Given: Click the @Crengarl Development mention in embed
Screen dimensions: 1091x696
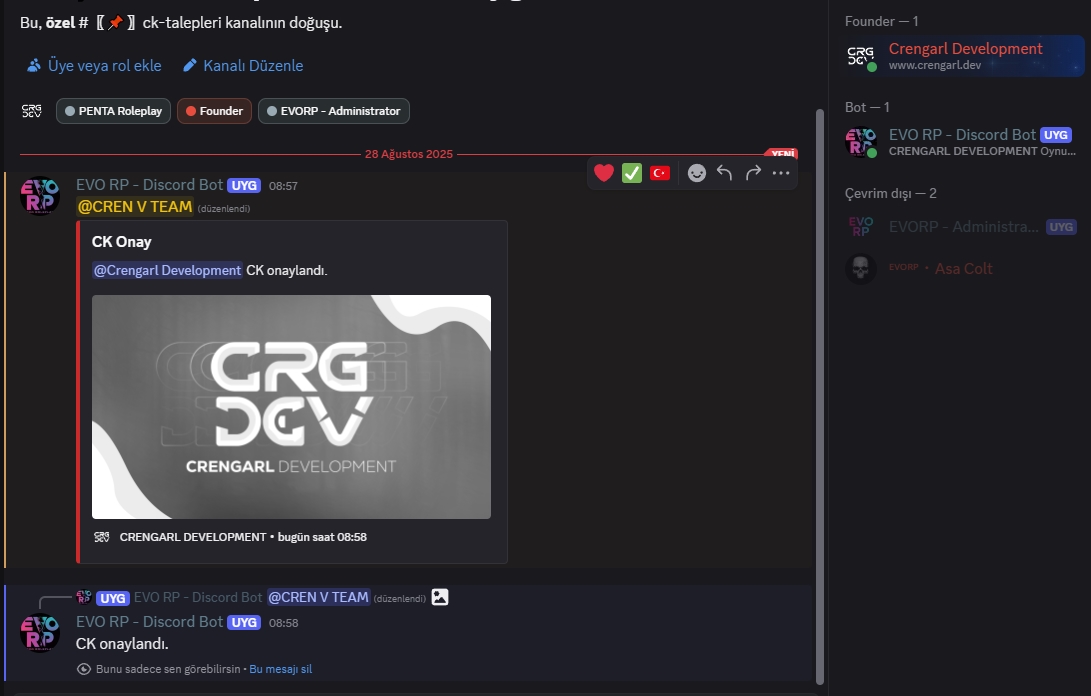Looking at the screenshot, I should 167,270.
